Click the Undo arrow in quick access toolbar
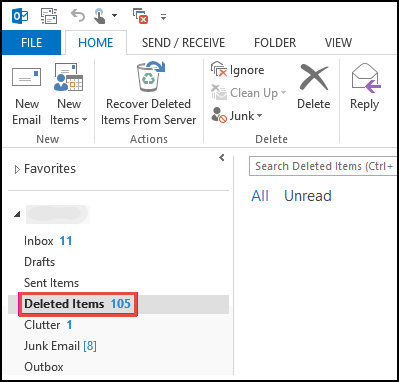 point(78,16)
